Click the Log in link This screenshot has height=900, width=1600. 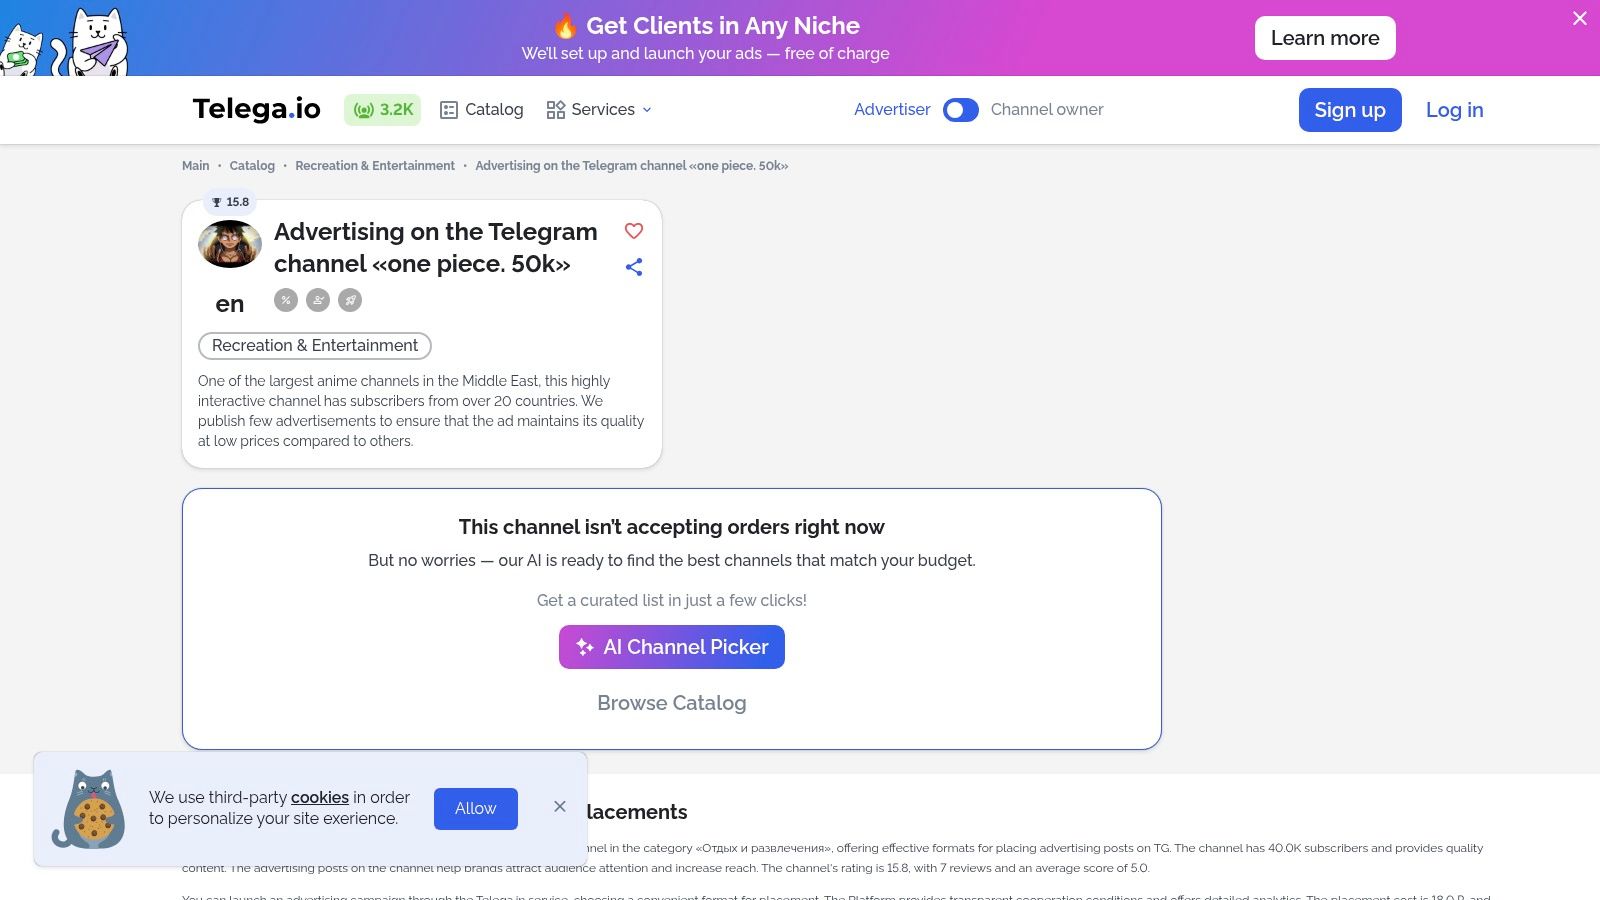pyautogui.click(x=1454, y=110)
